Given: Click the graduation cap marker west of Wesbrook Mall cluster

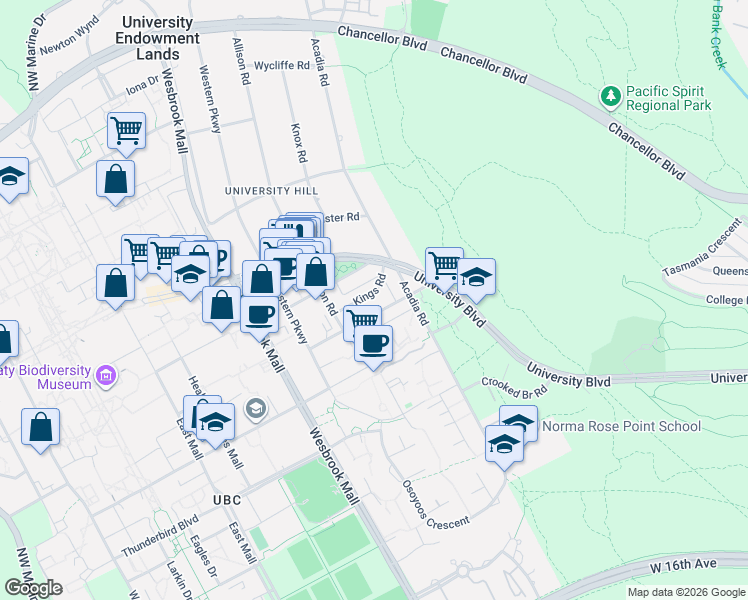Looking at the screenshot, I should point(190,274).
